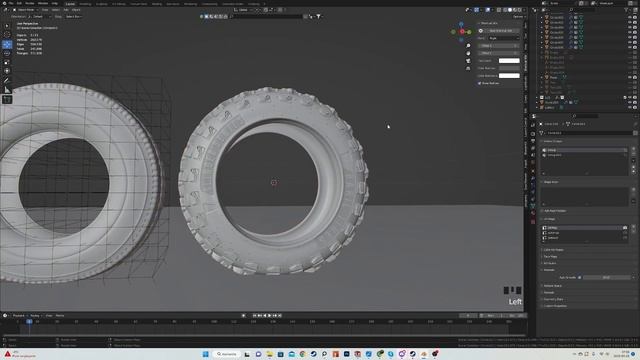Collapse the Shape Keys panel

(x=551, y=182)
